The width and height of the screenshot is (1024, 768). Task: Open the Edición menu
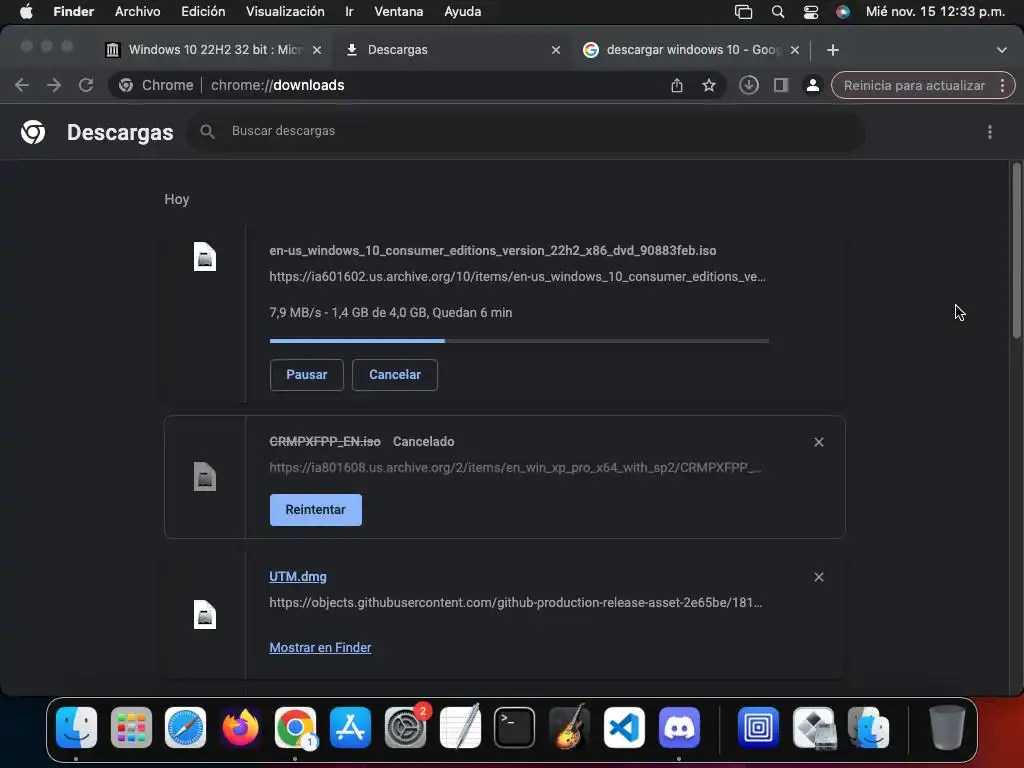(x=203, y=12)
